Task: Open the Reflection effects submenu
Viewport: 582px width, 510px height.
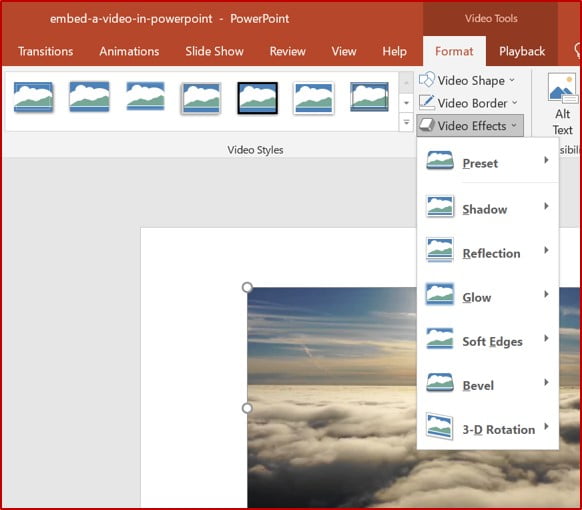Action: (x=488, y=252)
